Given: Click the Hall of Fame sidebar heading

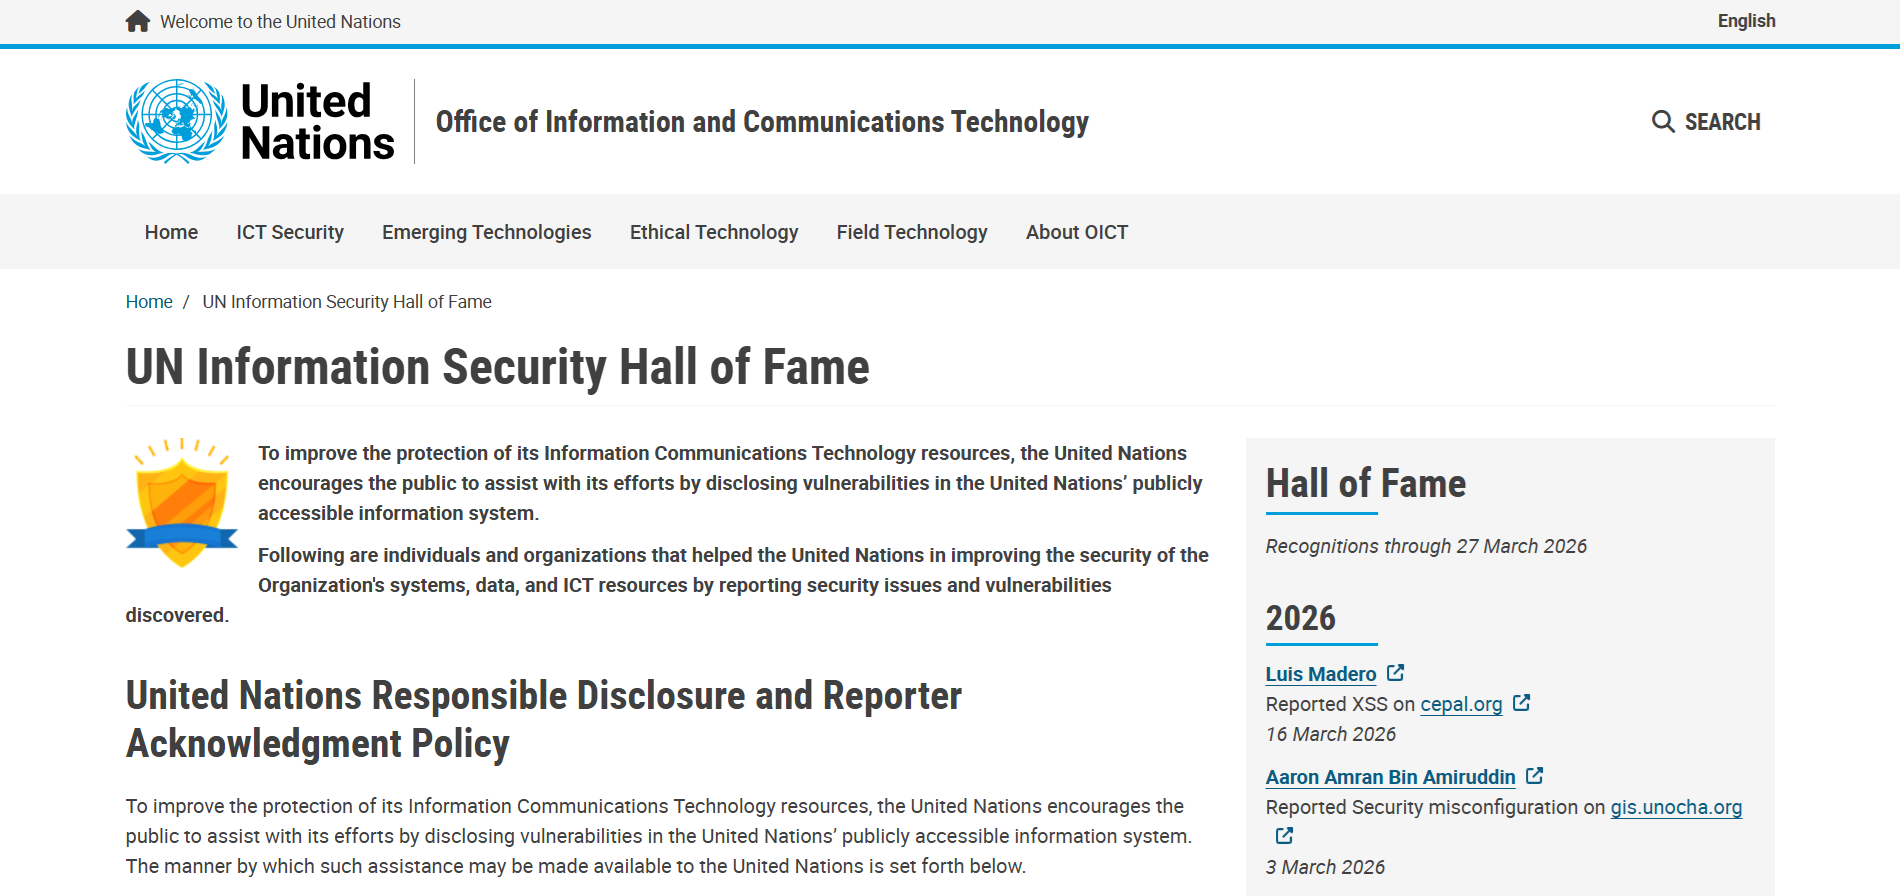Looking at the screenshot, I should click(x=1366, y=484).
